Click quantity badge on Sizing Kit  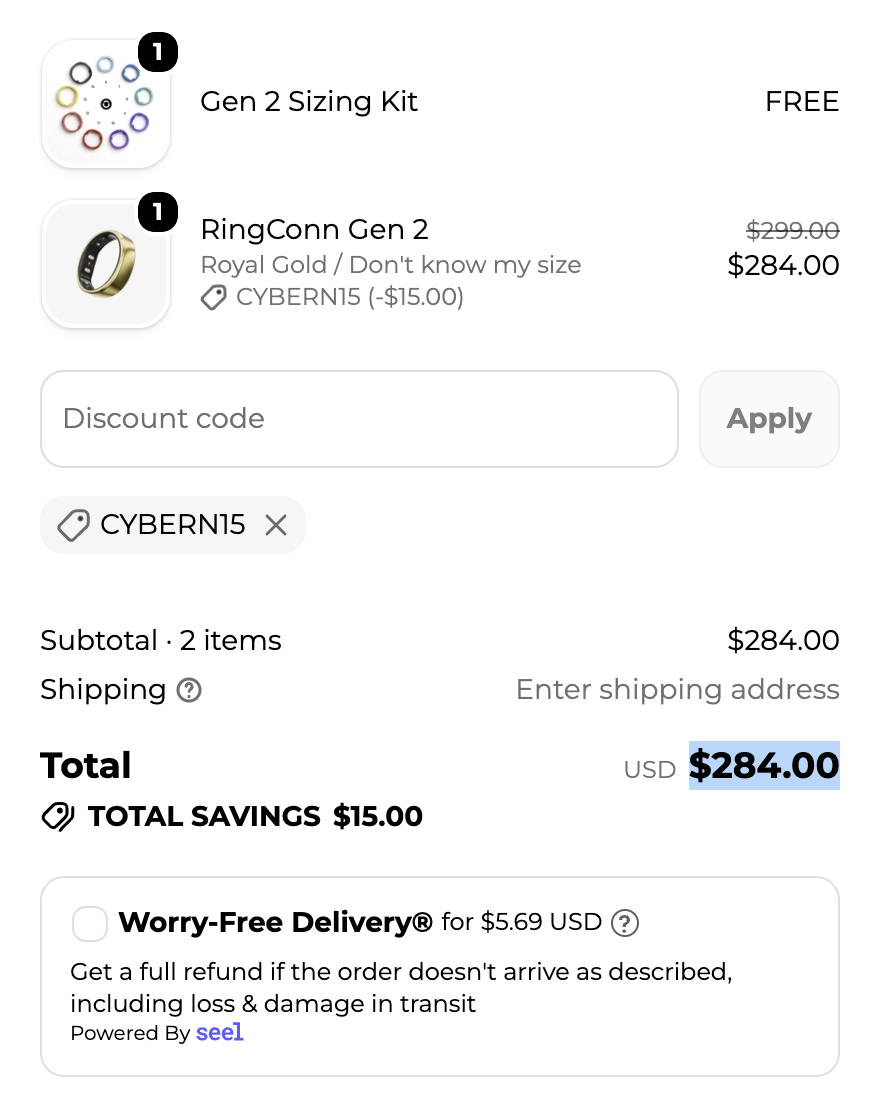(158, 52)
